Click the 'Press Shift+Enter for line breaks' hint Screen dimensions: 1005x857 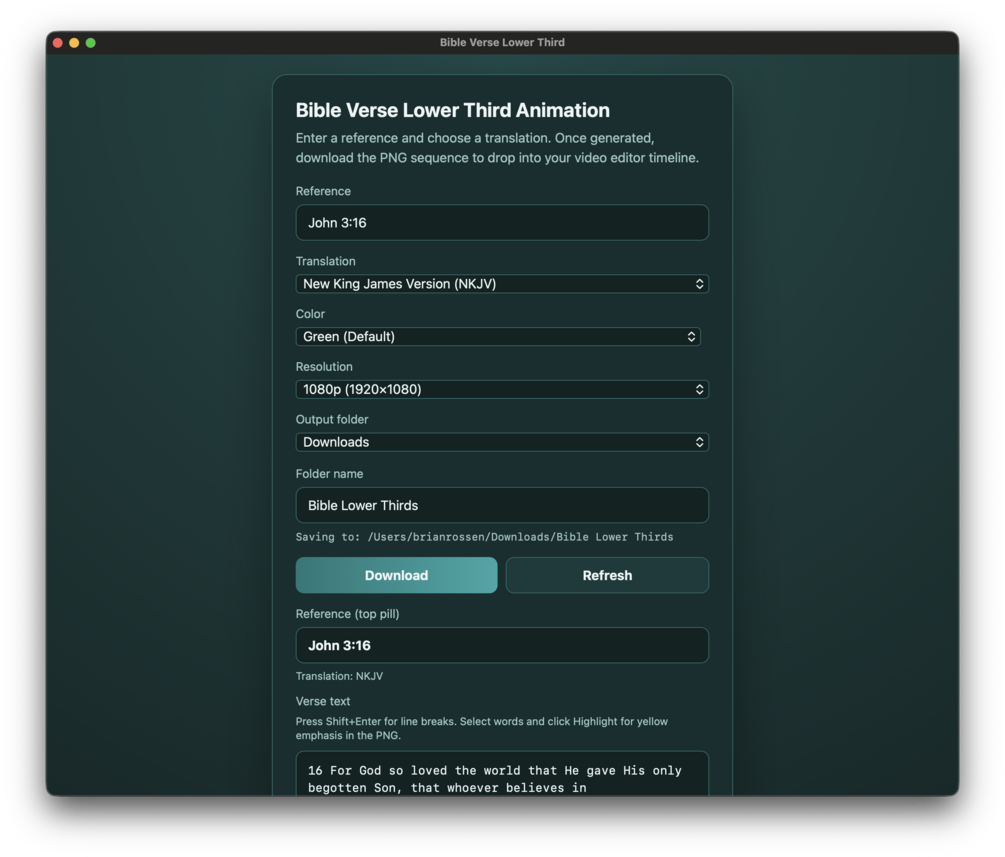pos(481,728)
